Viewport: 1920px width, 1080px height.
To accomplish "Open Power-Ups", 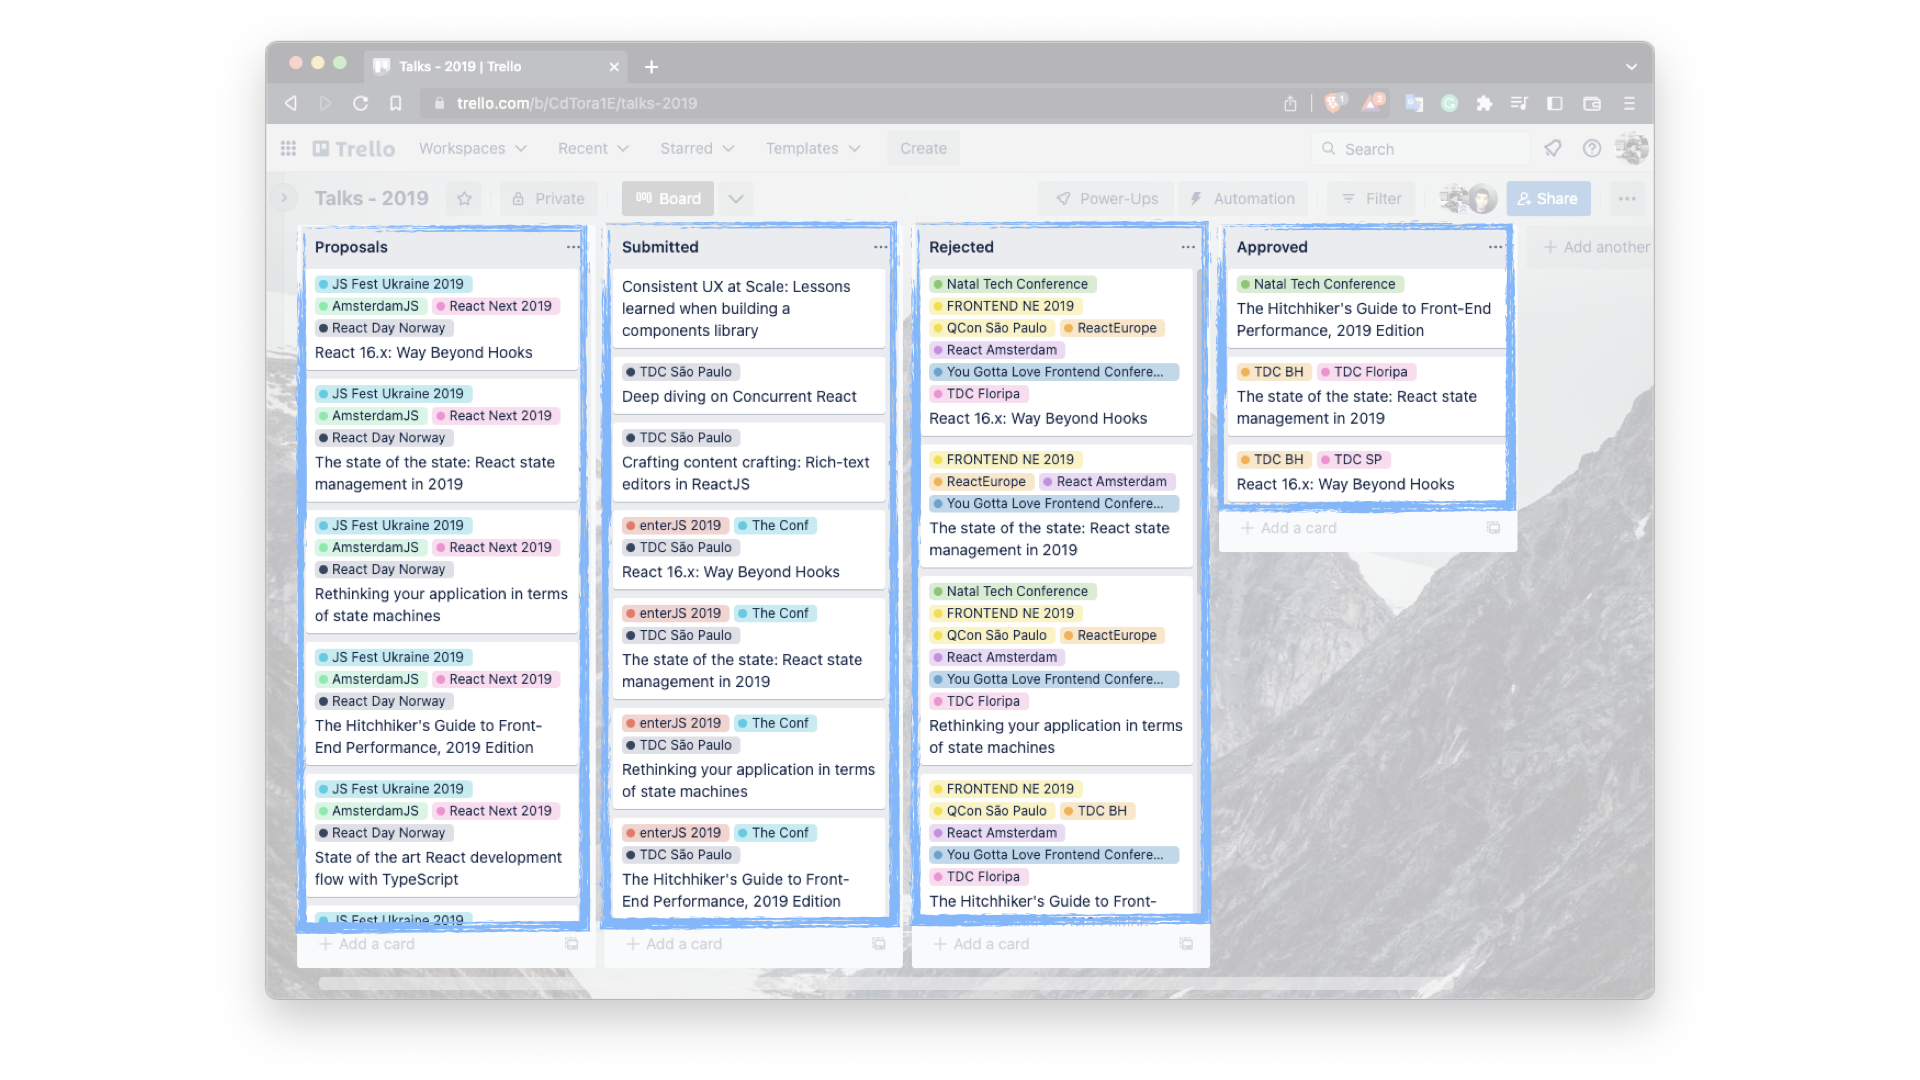I will [x=1107, y=199].
